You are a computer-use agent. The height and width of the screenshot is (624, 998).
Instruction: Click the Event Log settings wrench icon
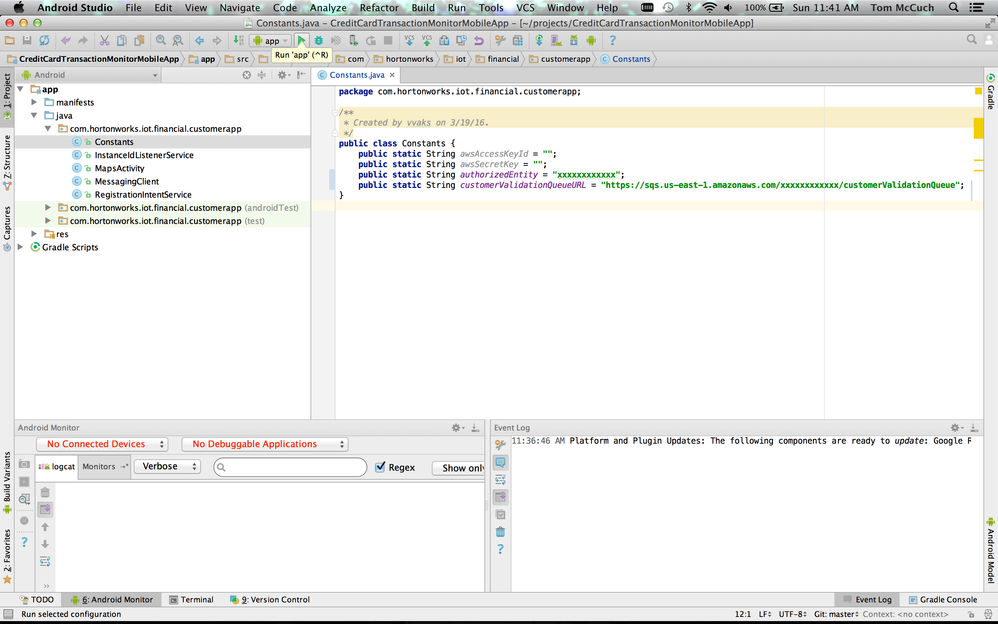pos(500,444)
